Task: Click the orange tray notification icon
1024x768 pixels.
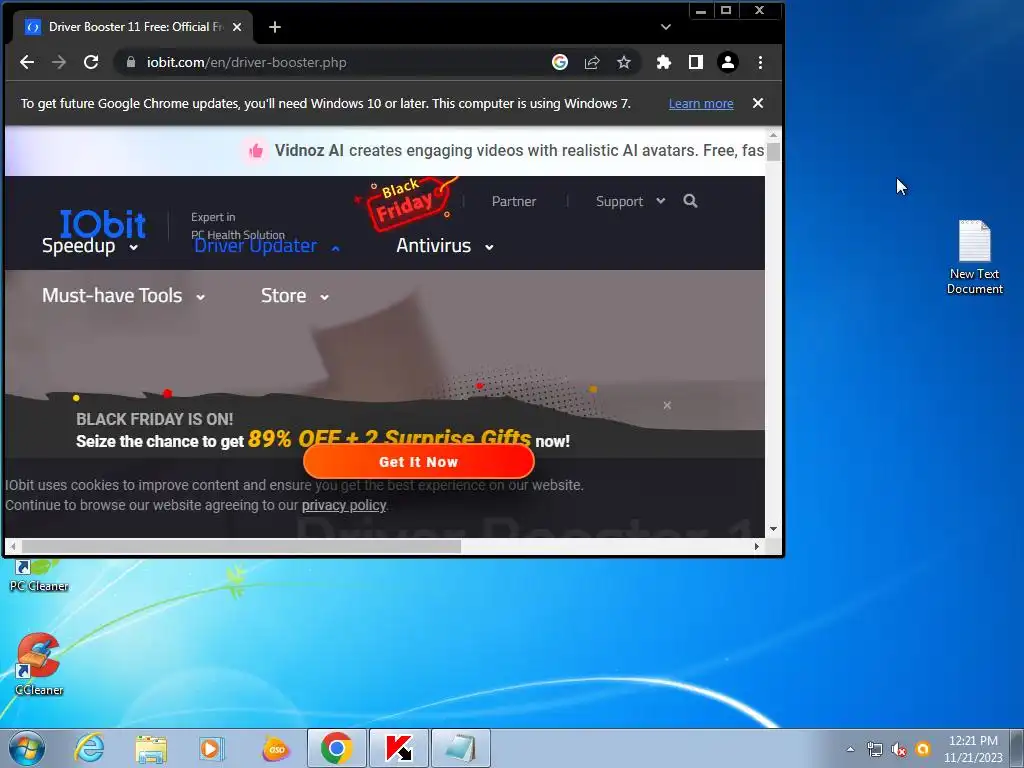Action: [x=923, y=749]
